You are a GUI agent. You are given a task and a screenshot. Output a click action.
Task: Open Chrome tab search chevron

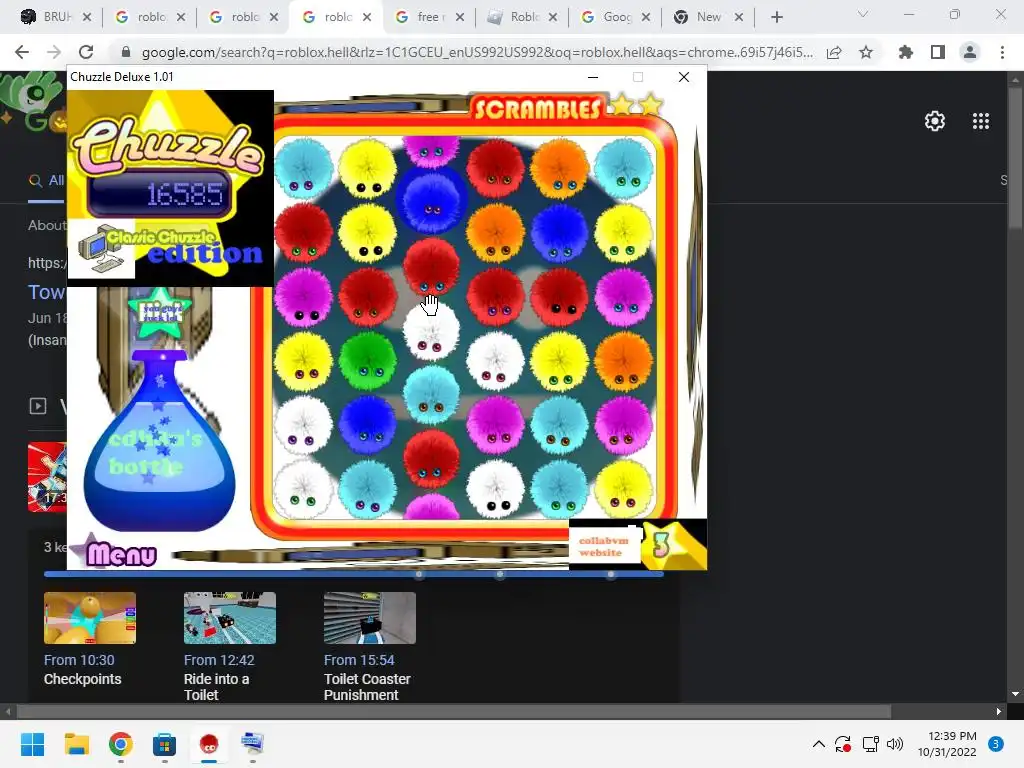click(x=863, y=14)
